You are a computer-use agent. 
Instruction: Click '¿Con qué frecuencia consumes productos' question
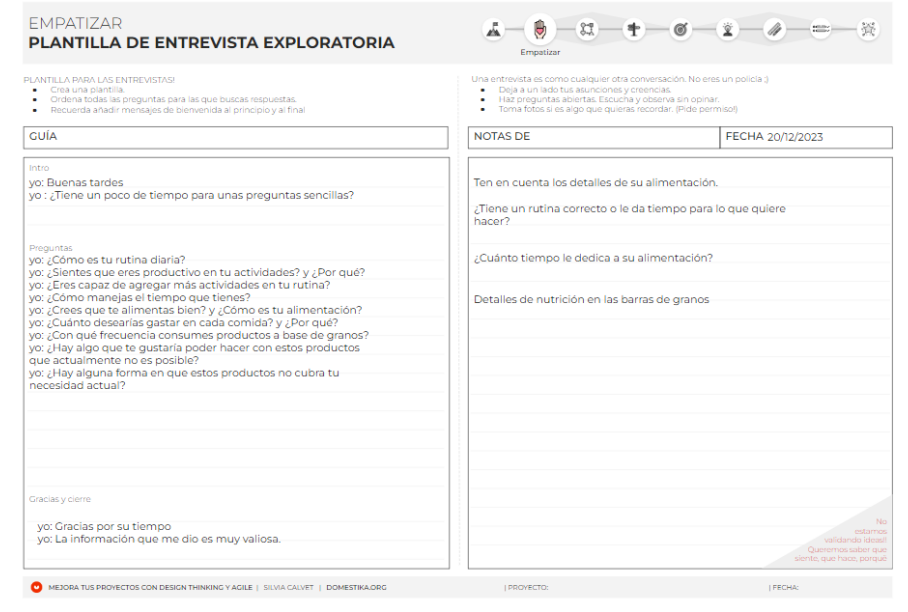tap(199, 335)
